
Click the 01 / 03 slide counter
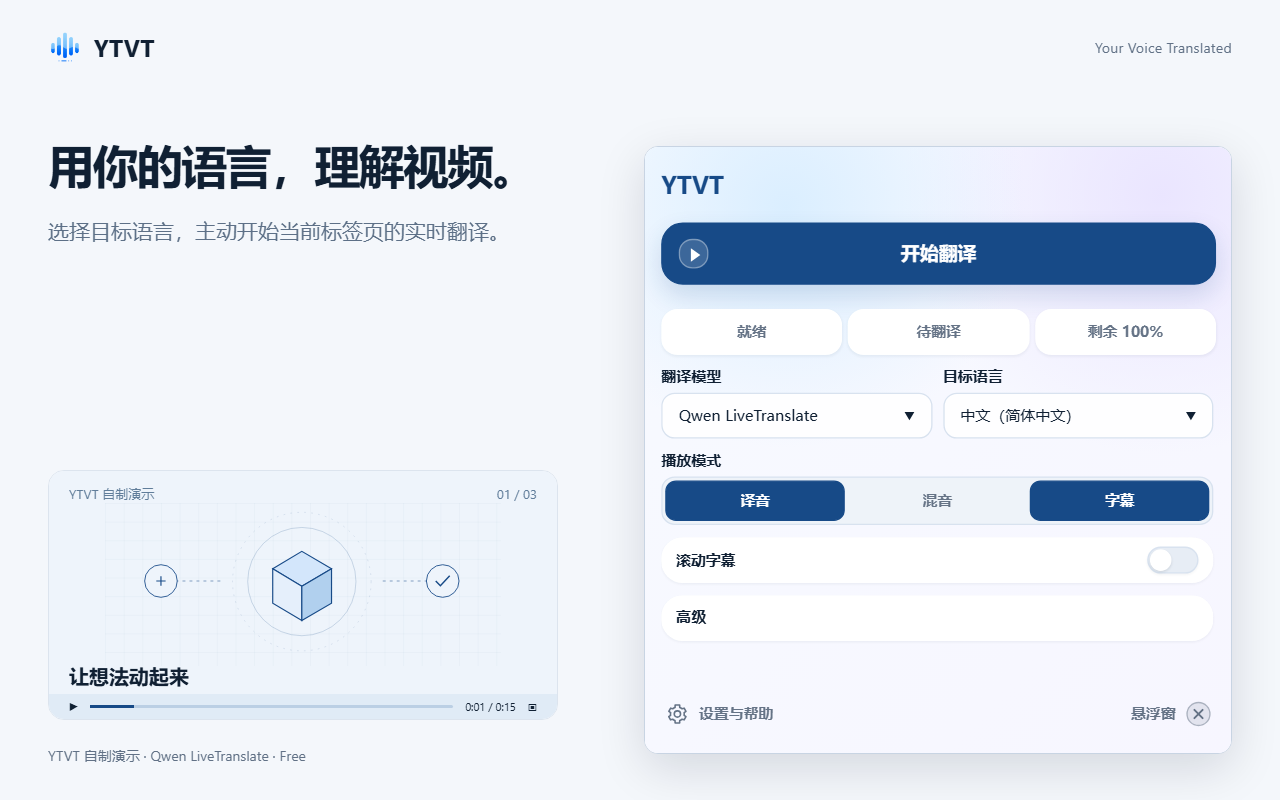point(517,495)
